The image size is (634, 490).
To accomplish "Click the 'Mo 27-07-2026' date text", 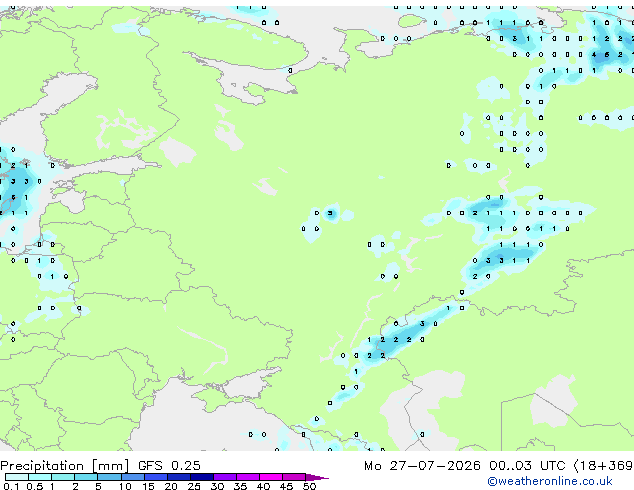I will click(x=422, y=466).
